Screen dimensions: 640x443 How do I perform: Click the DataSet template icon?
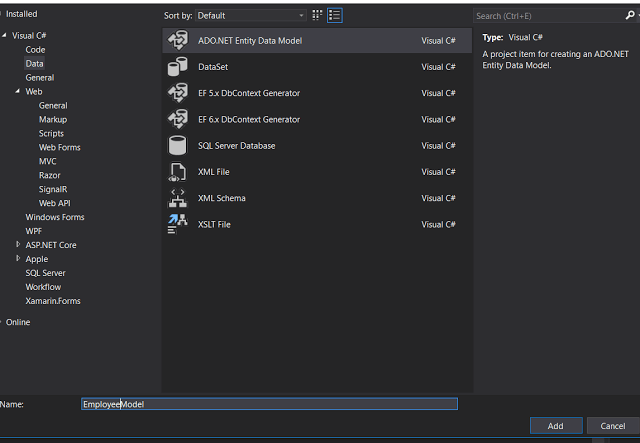(x=178, y=67)
